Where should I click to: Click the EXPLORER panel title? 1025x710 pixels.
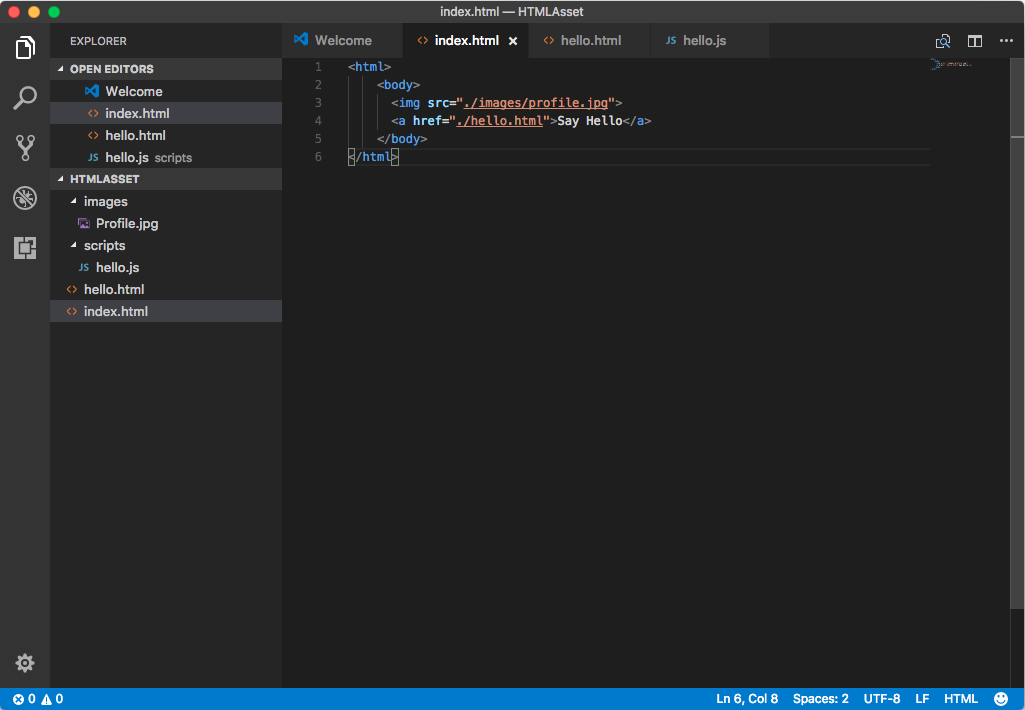point(98,41)
